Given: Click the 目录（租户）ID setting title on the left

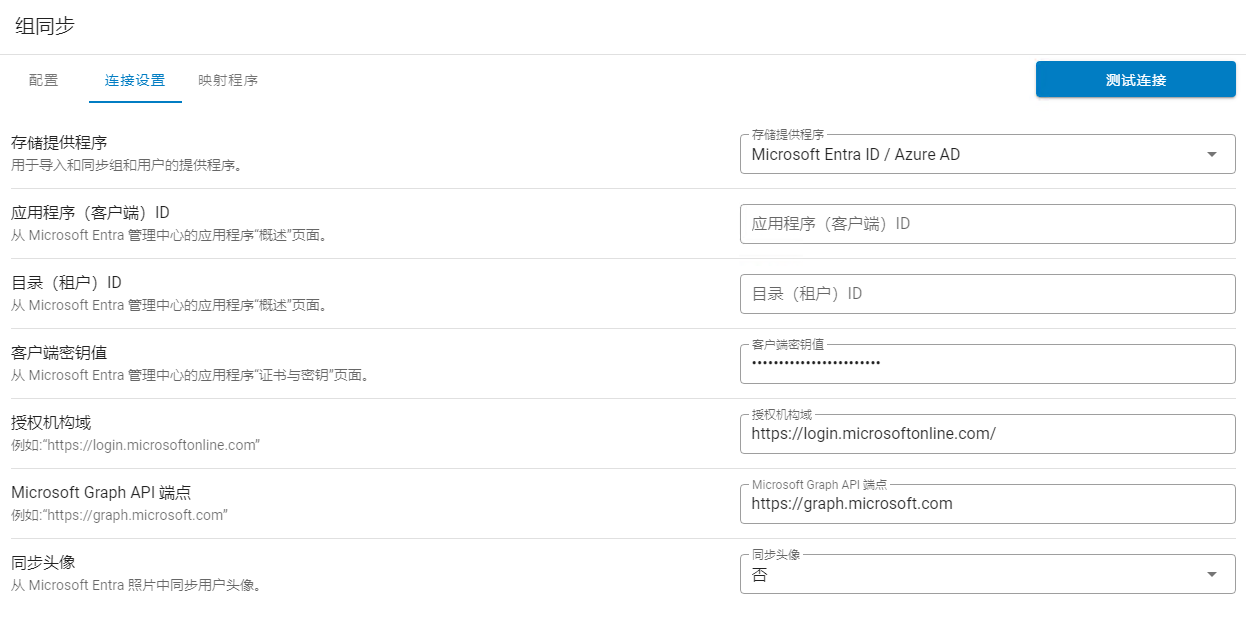Looking at the screenshot, I should pos(66,283).
